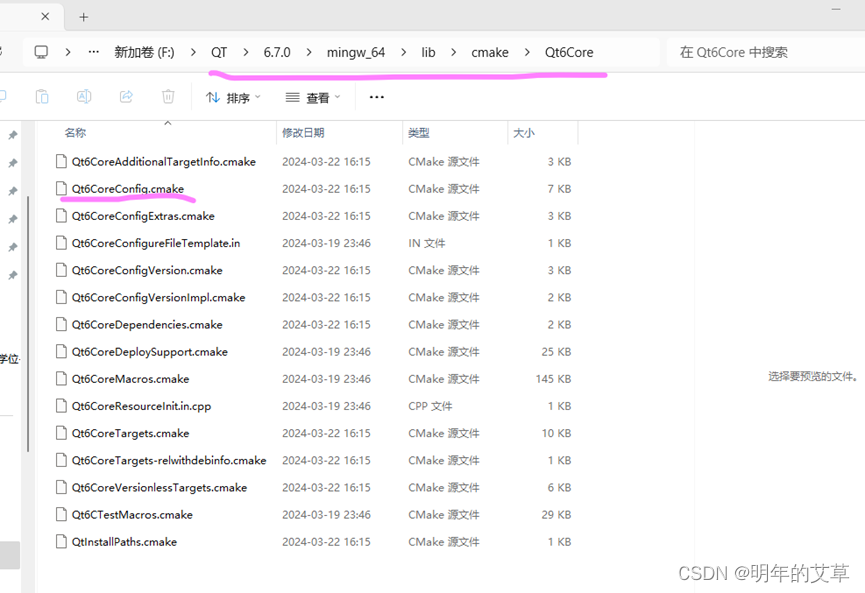Click the IN 文件 type cell
The image size is (865, 593).
(x=426, y=243)
